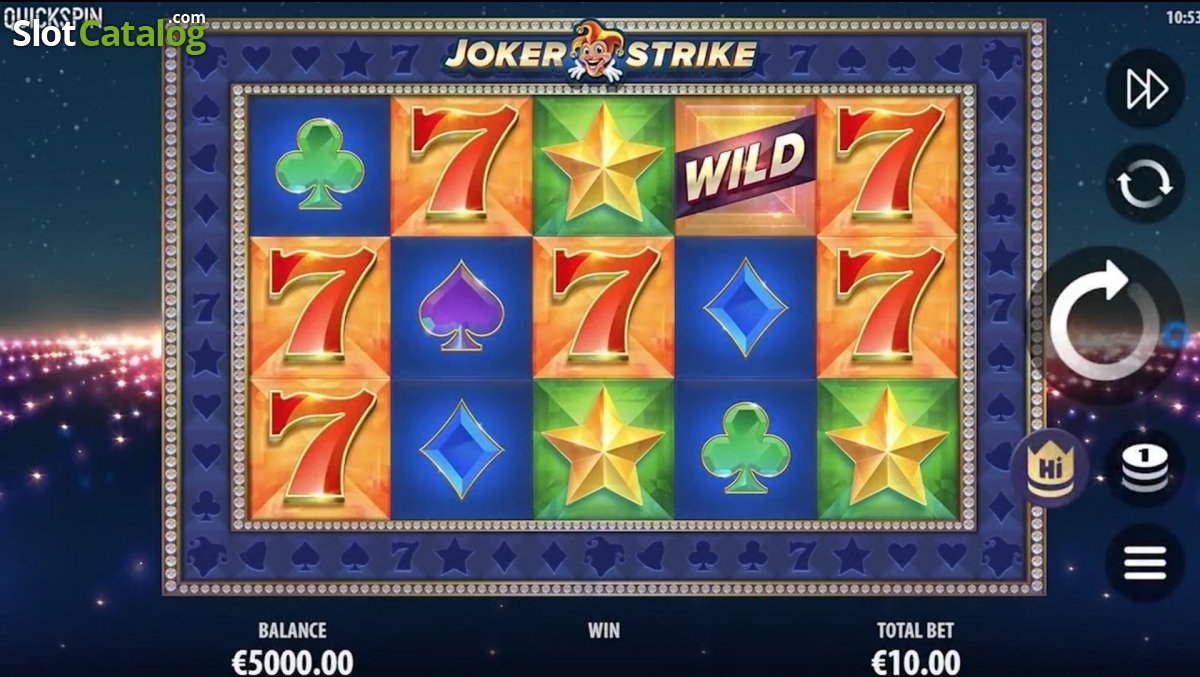
Task: Open the coin stack bet settings
Action: pos(1145,468)
